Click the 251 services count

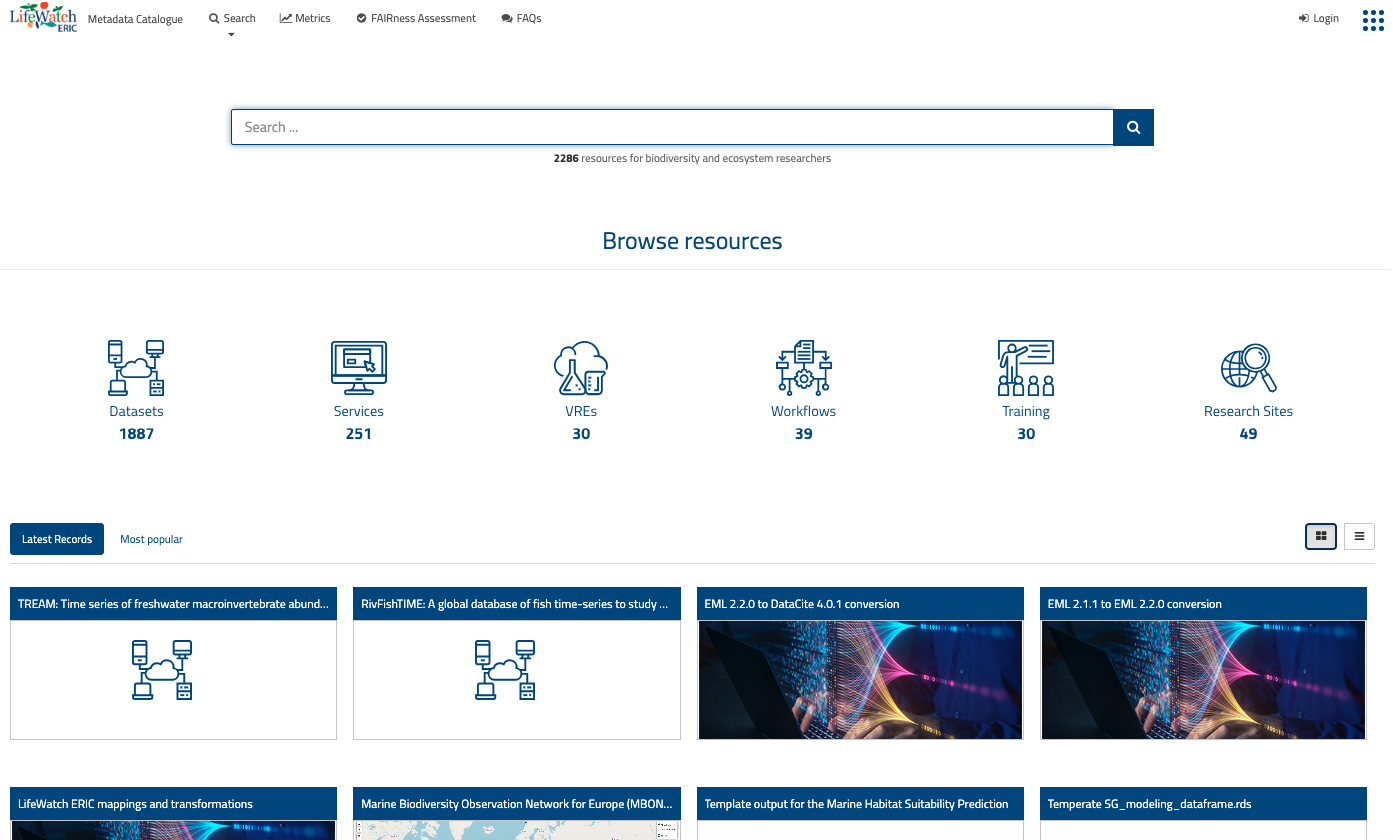click(359, 434)
